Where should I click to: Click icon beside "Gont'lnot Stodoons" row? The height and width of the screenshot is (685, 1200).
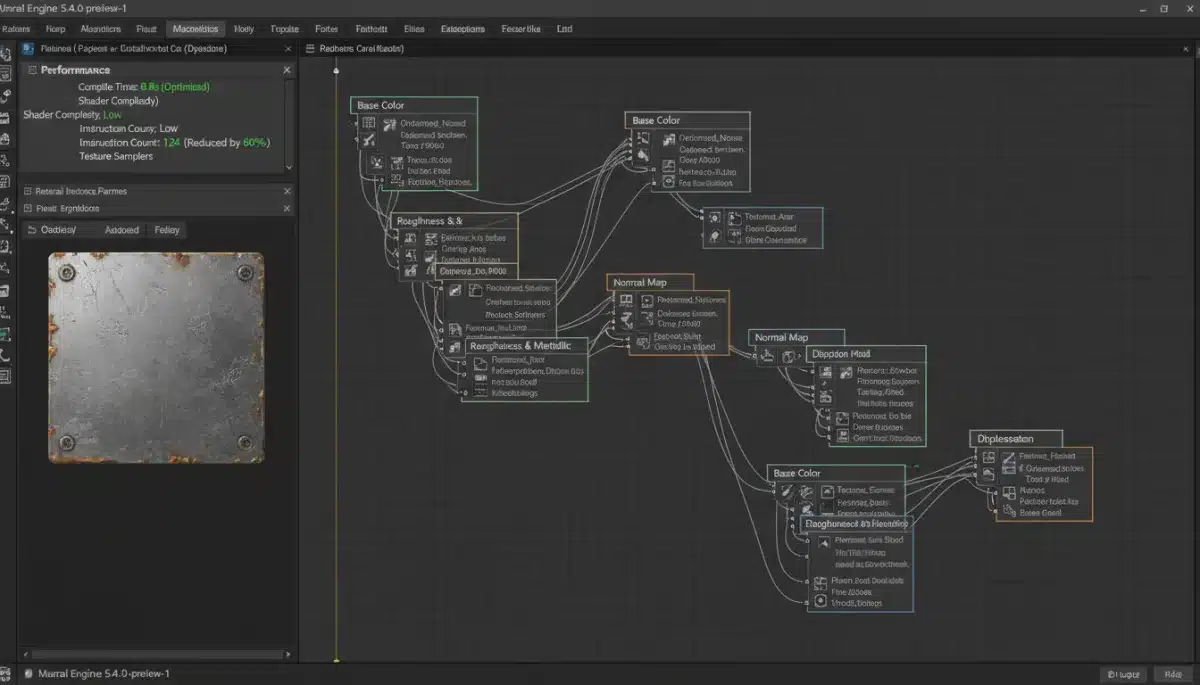tap(843, 436)
